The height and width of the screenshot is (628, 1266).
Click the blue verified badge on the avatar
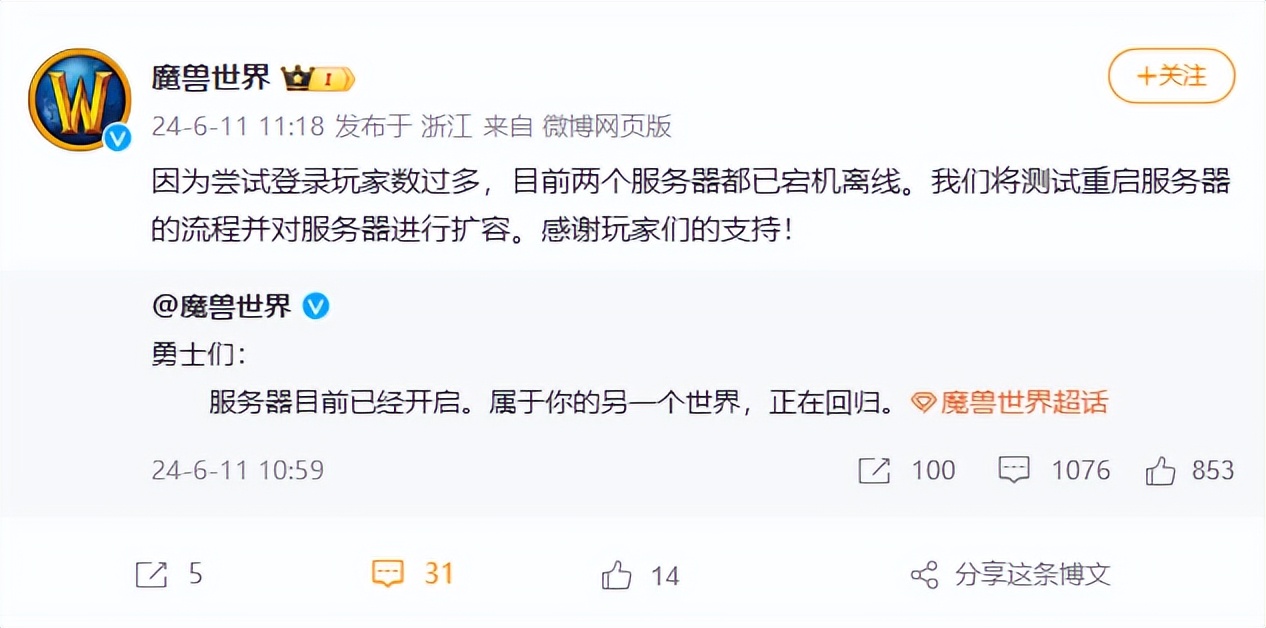[x=118, y=138]
